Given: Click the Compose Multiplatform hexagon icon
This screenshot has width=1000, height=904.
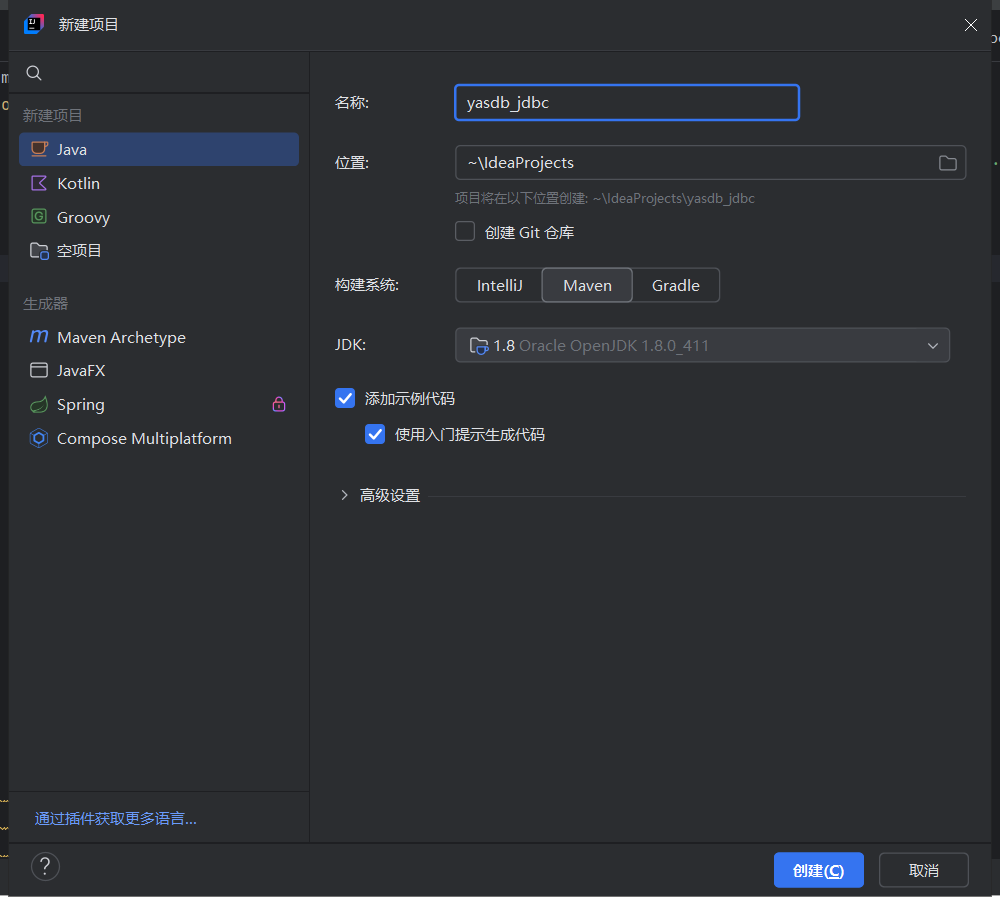Looking at the screenshot, I should point(39,439).
